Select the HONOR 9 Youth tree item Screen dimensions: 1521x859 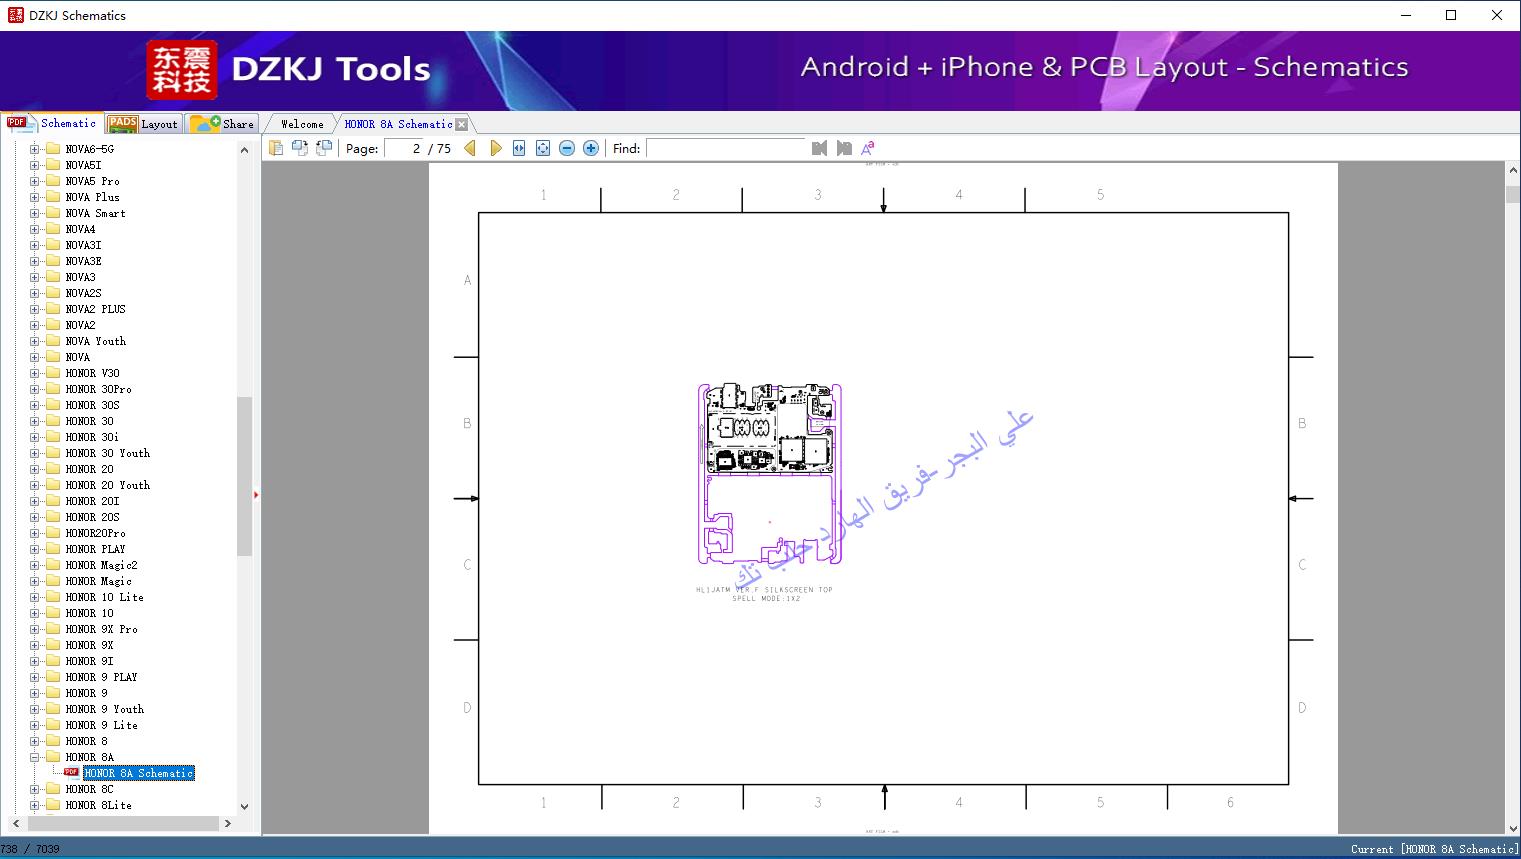pos(105,709)
